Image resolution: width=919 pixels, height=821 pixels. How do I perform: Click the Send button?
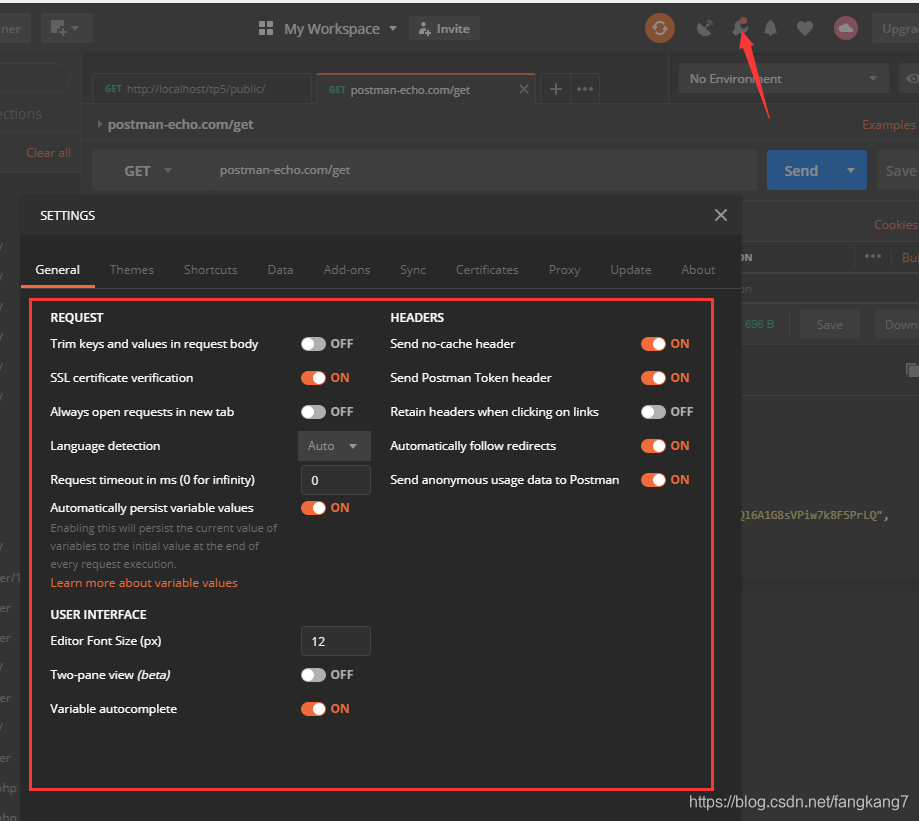click(x=801, y=170)
